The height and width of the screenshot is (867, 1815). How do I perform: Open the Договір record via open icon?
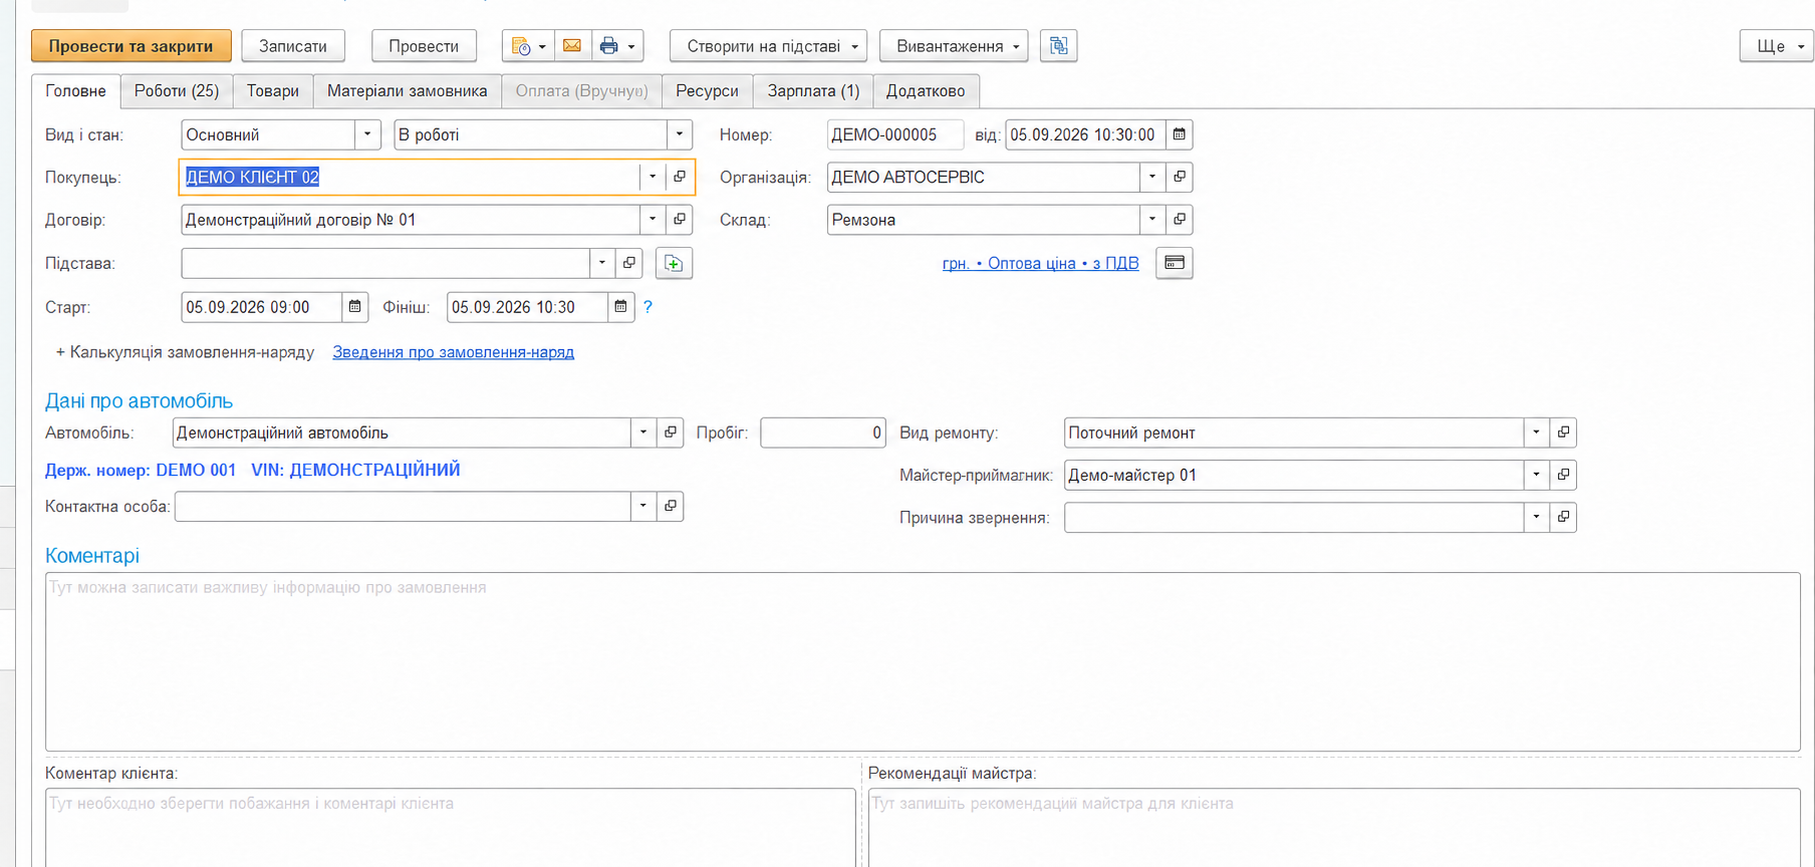point(680,220)
